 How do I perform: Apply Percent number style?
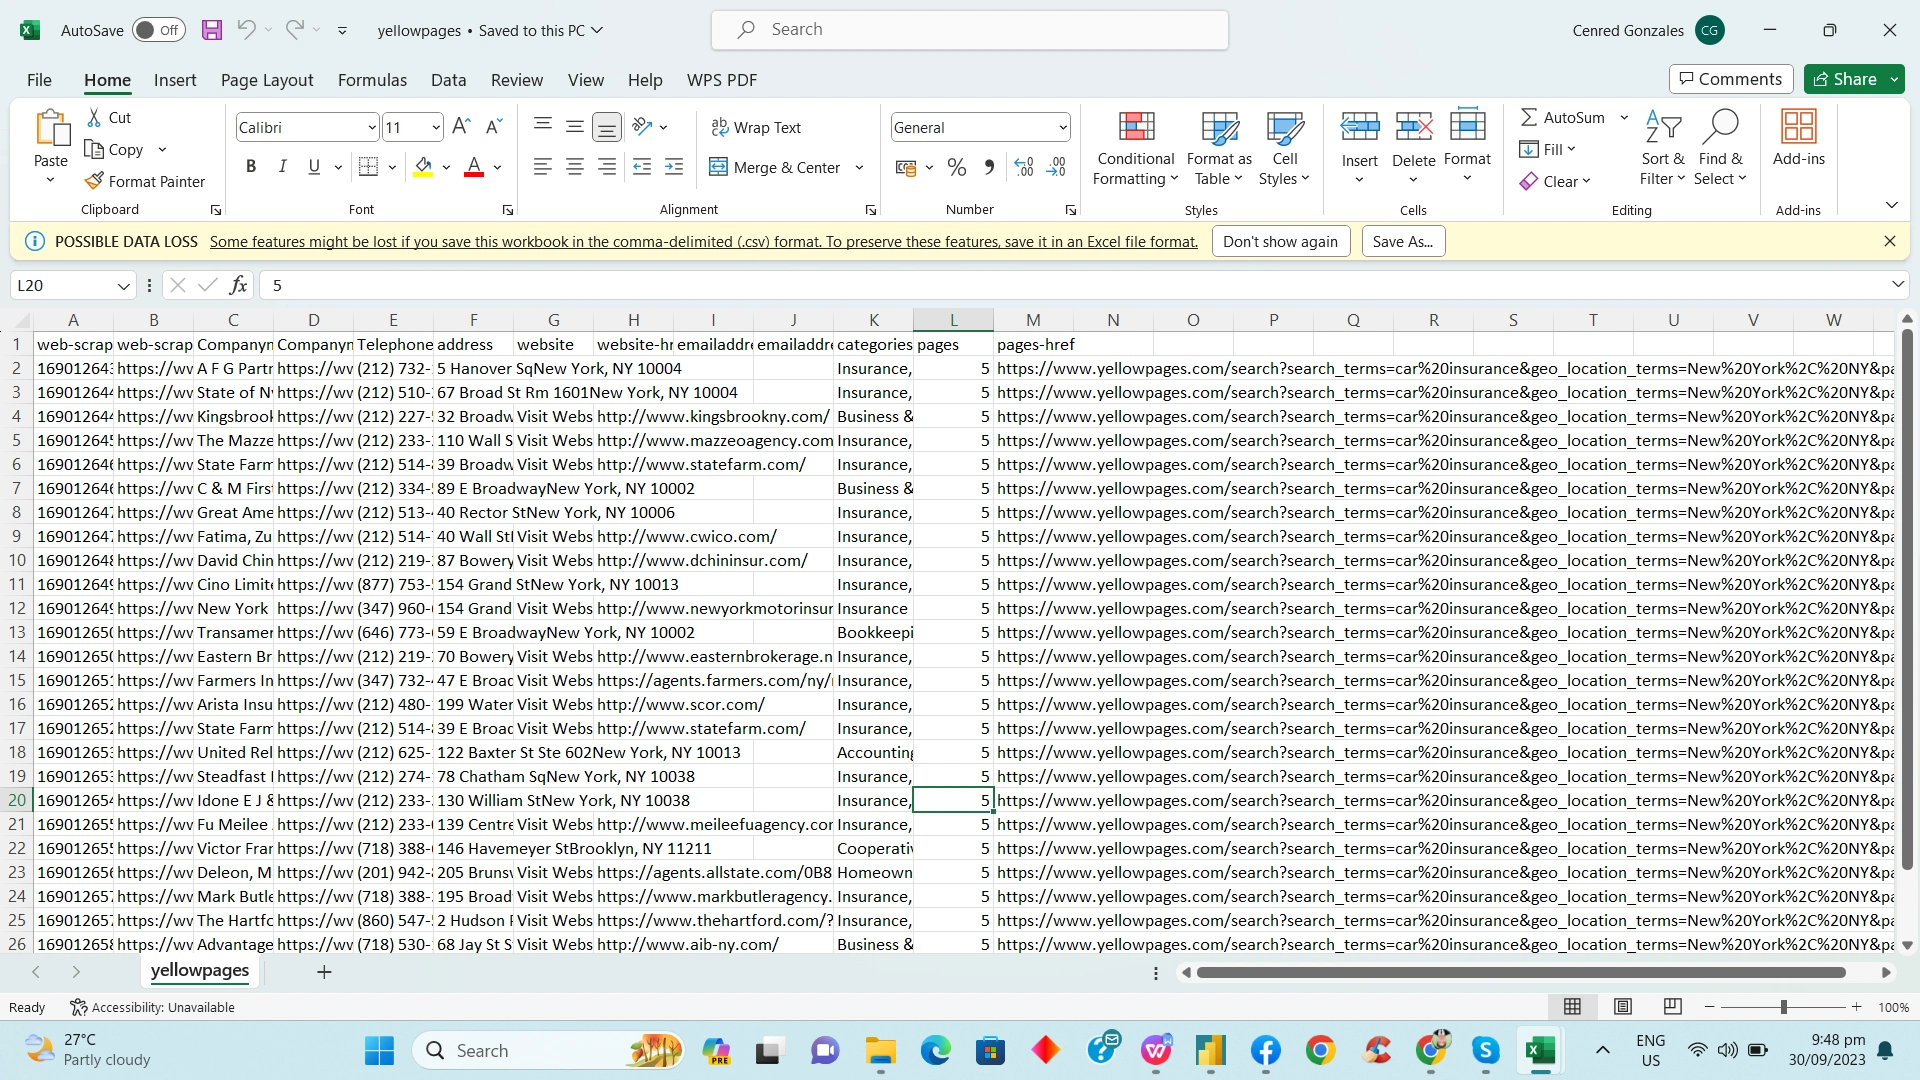click(956, 167)
